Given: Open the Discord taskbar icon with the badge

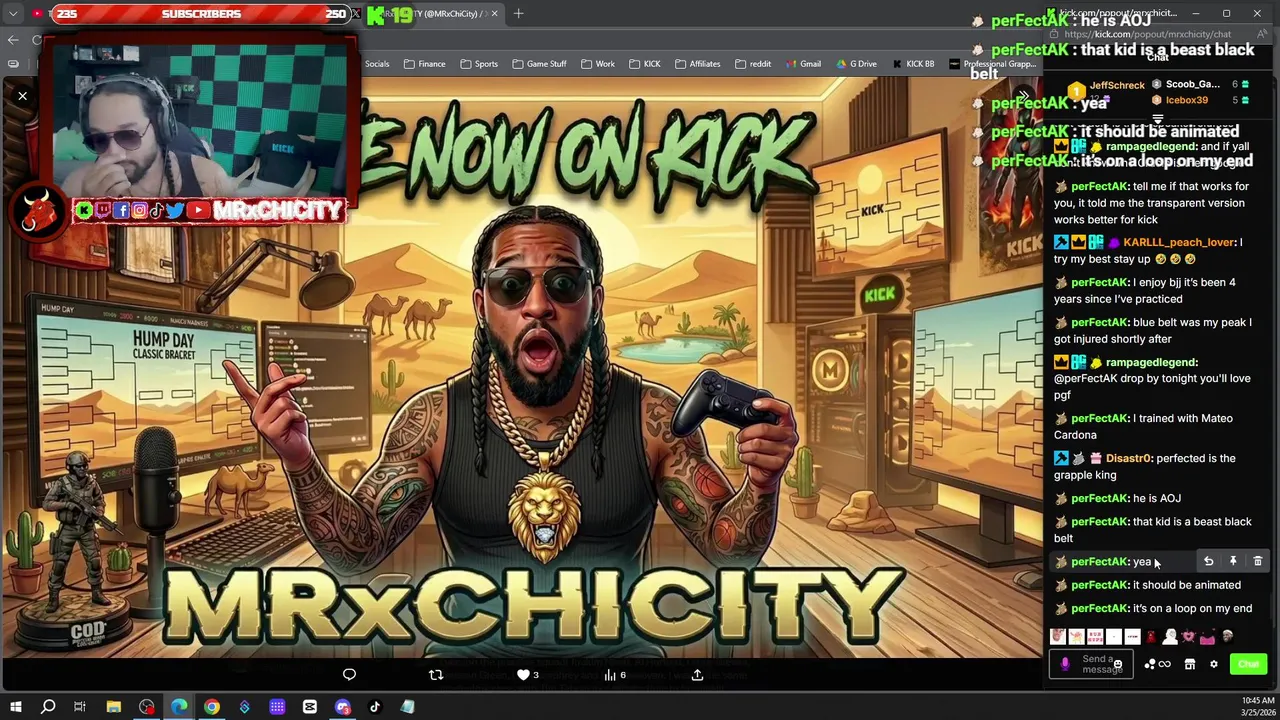Looking at the screenshot, I should (x=343, y=707).
